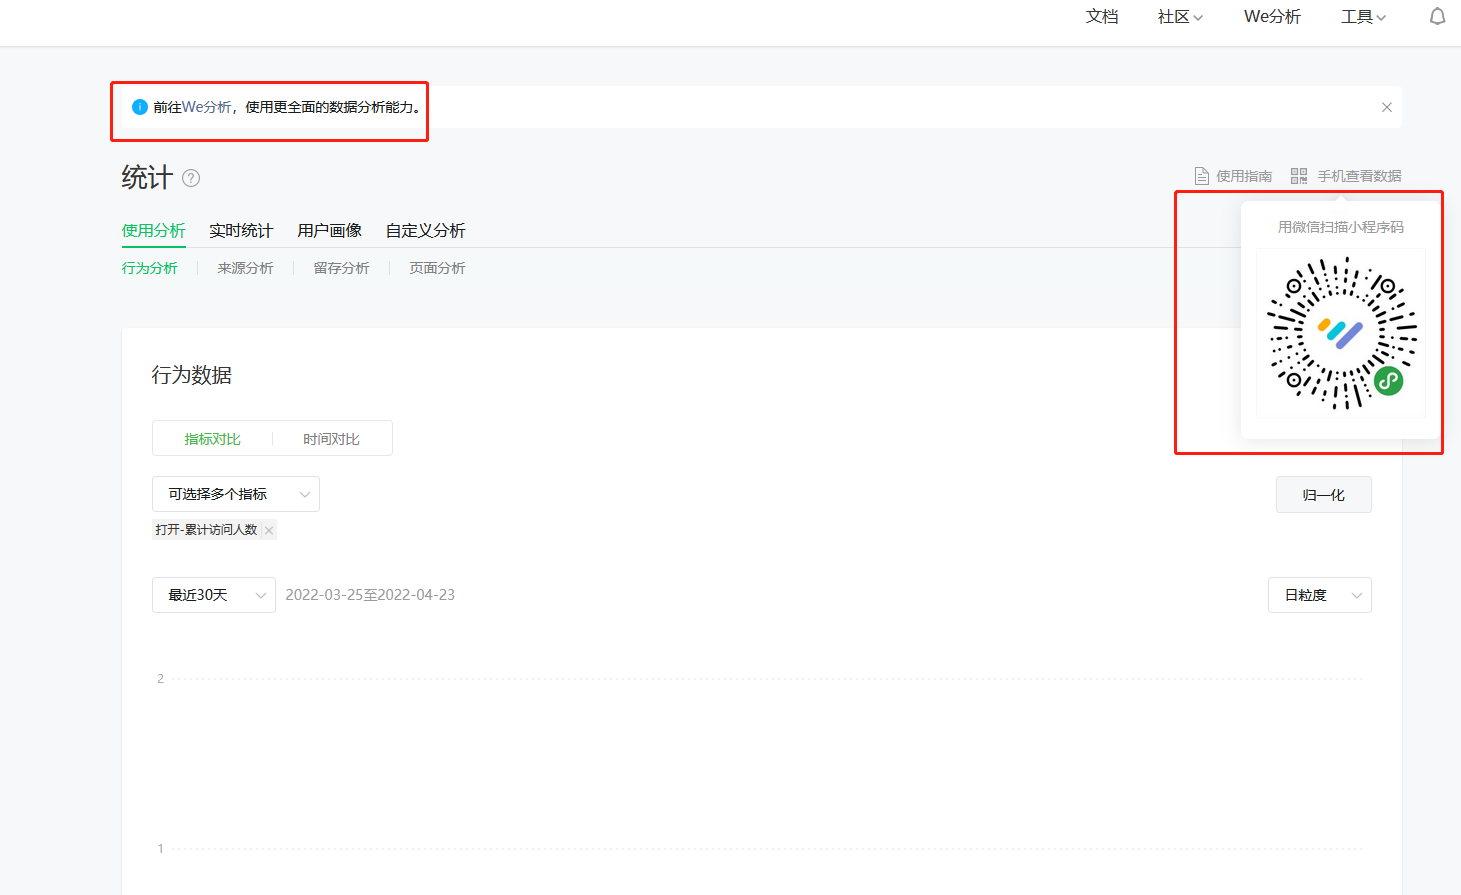Click 手机查看数据 link
Screen dimensions: 1461x895
(1359, 176)
